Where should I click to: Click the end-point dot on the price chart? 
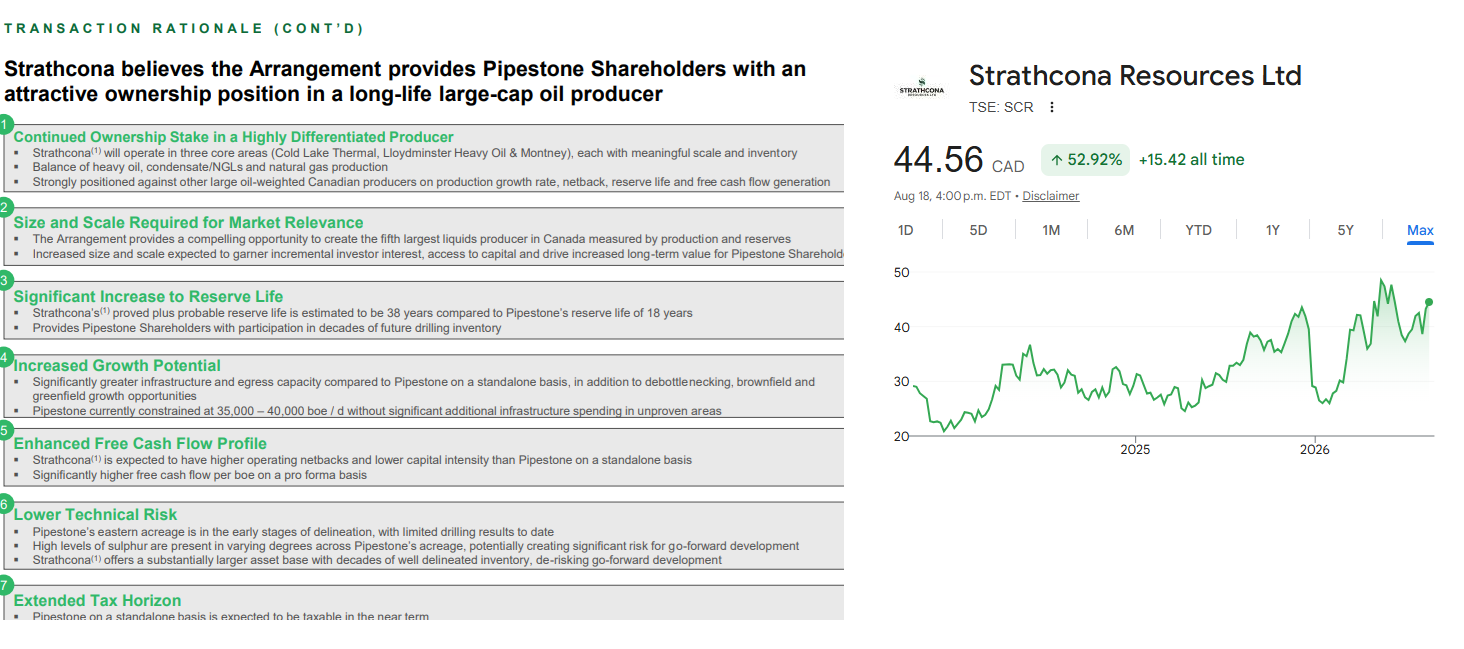(1429, 301)
